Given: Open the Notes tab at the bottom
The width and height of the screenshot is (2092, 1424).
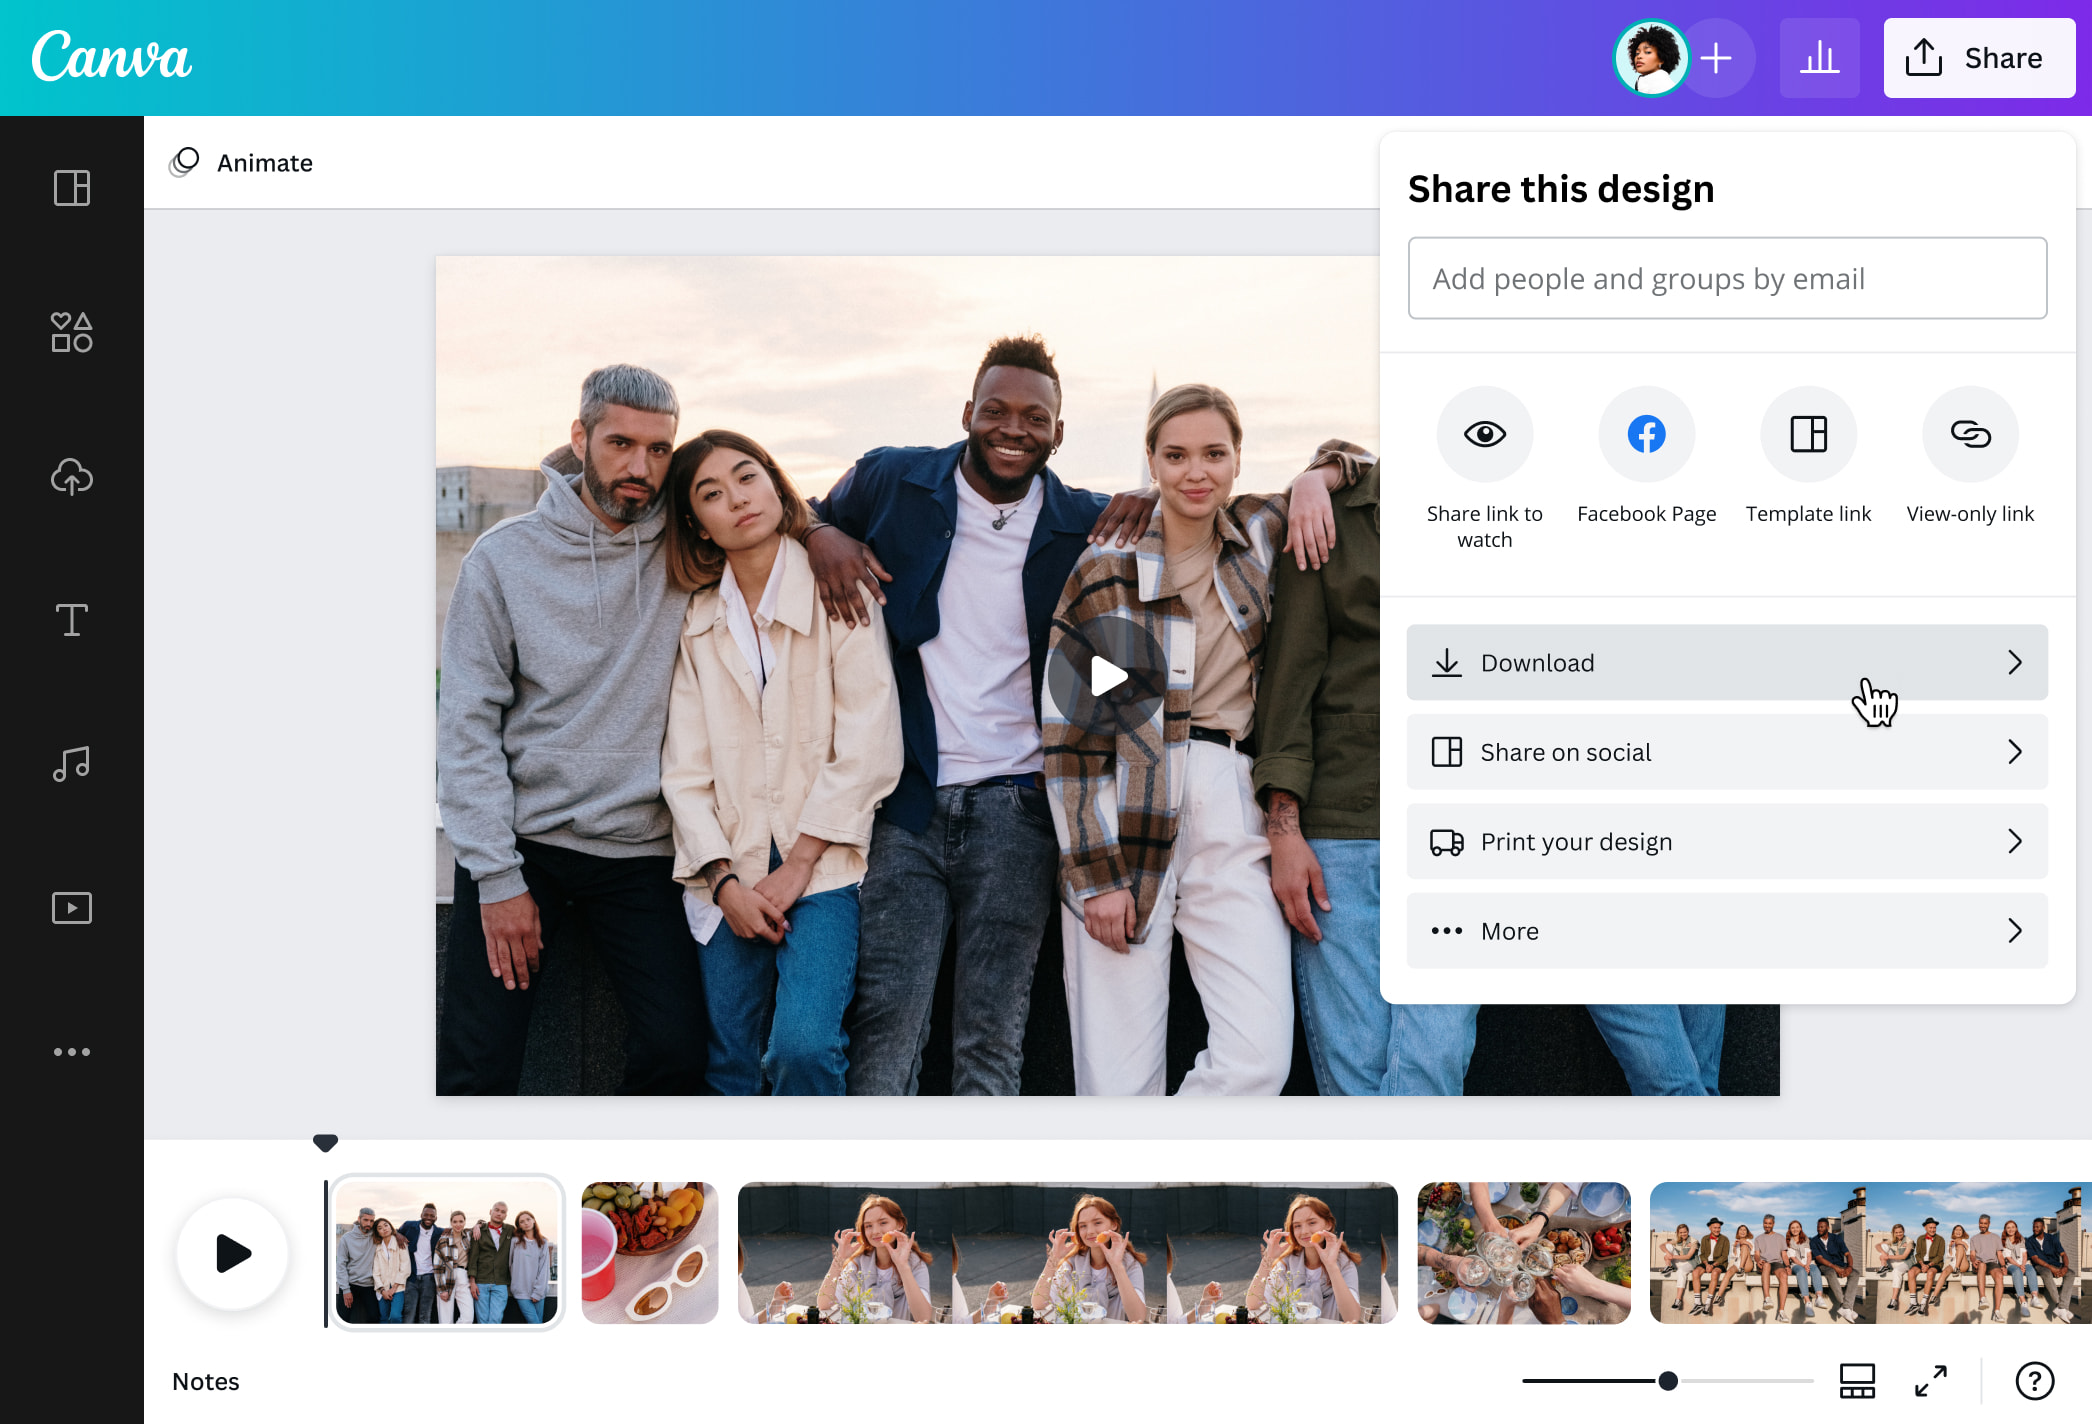Looking at the screenshot, I should pyautogui.click(x=205, y=1381).
